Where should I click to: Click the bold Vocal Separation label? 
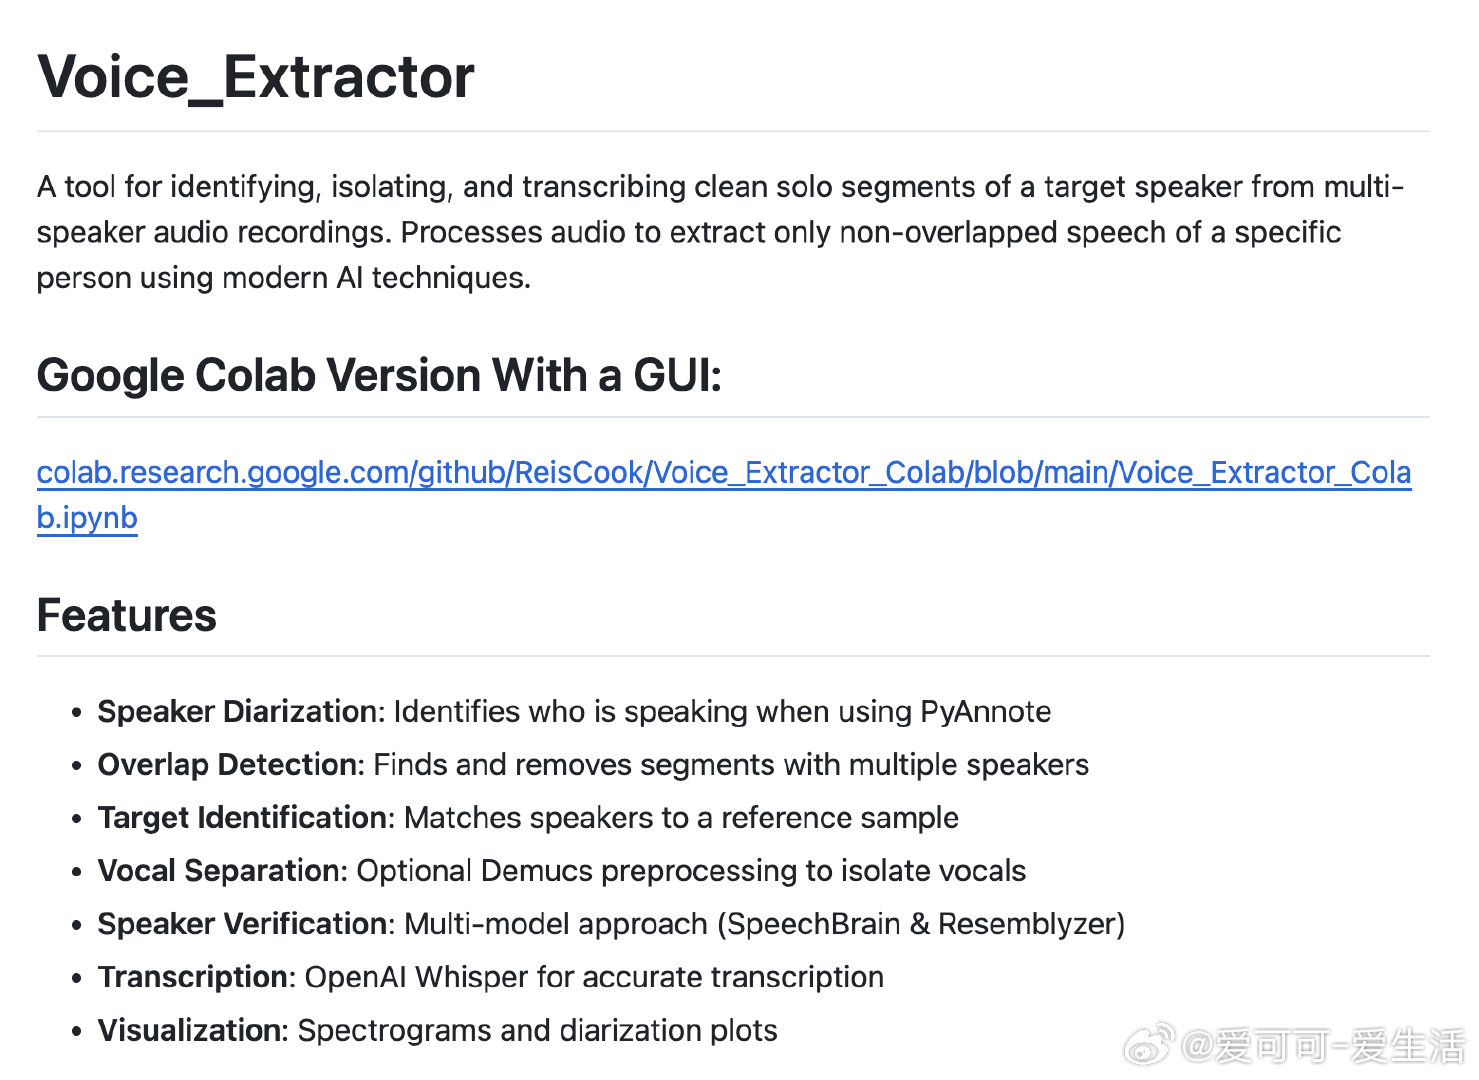click(219, 870)
